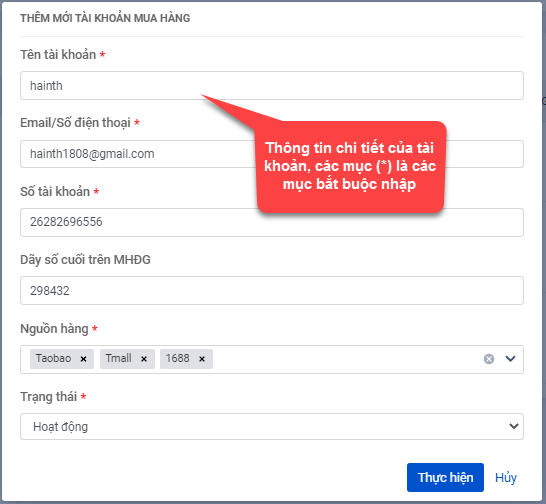Viewport: 546px width, 504px height.
Task: Remove the Tmall source tag
Action: tap(144, 359)
